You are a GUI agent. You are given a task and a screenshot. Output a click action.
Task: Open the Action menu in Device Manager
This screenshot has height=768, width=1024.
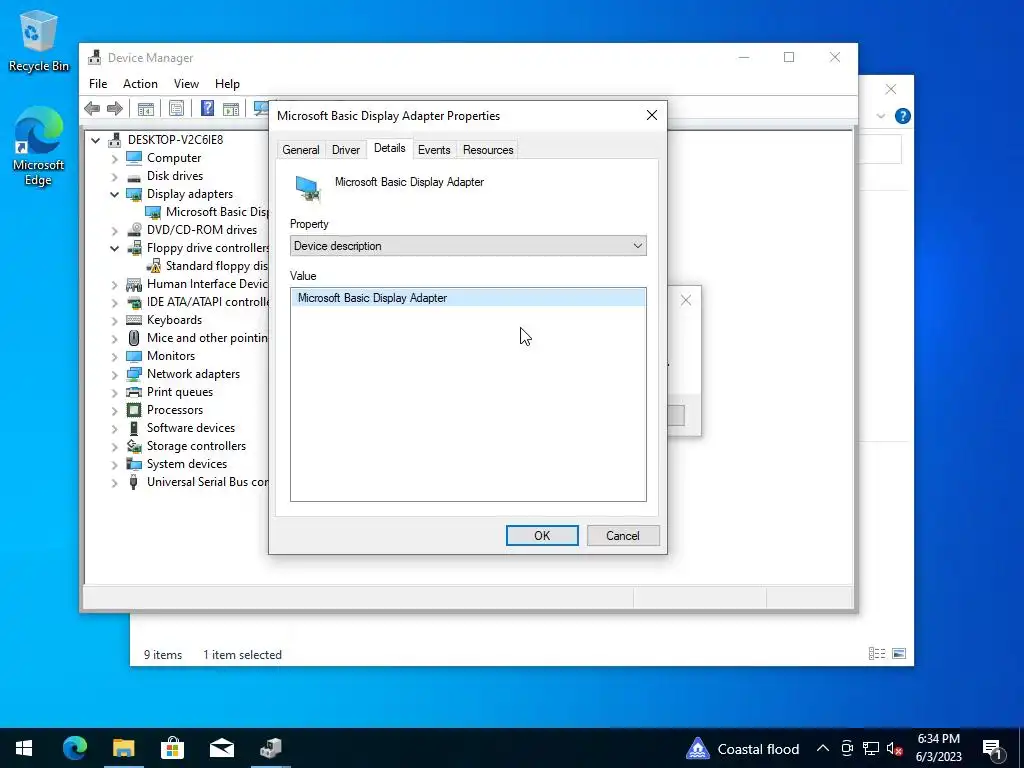click(x=140, y=84)
